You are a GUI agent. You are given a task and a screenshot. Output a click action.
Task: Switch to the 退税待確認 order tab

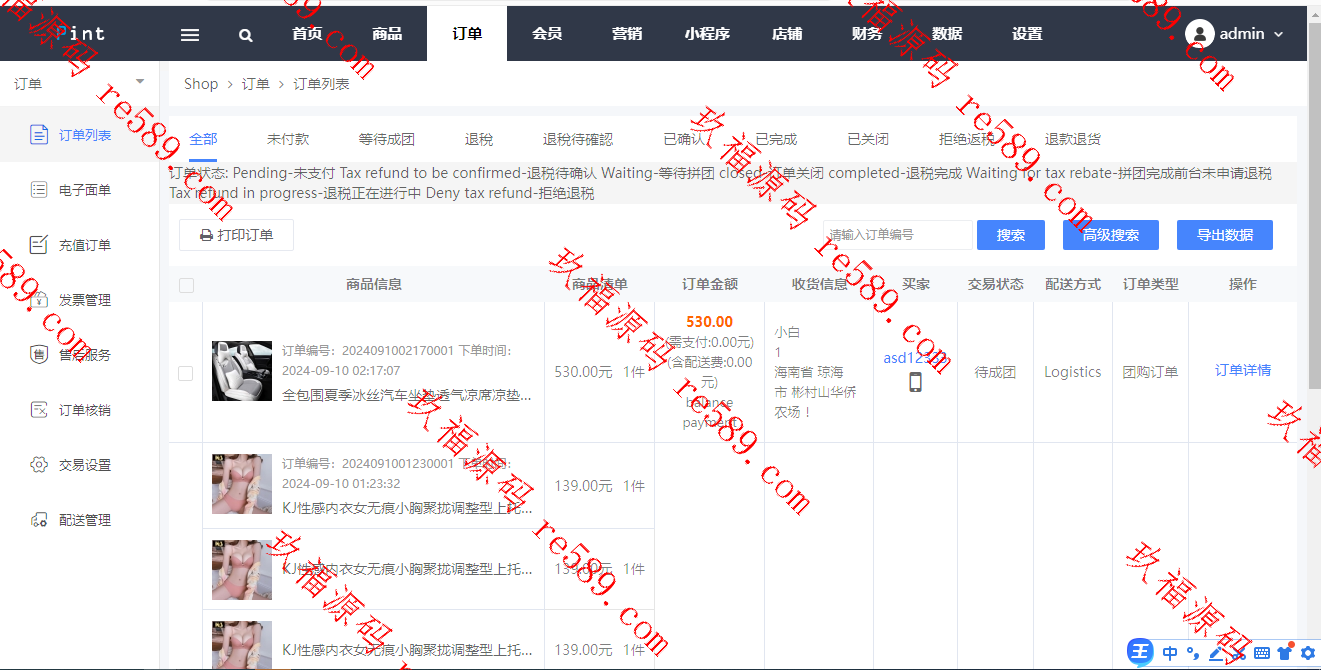coord(578,140)
